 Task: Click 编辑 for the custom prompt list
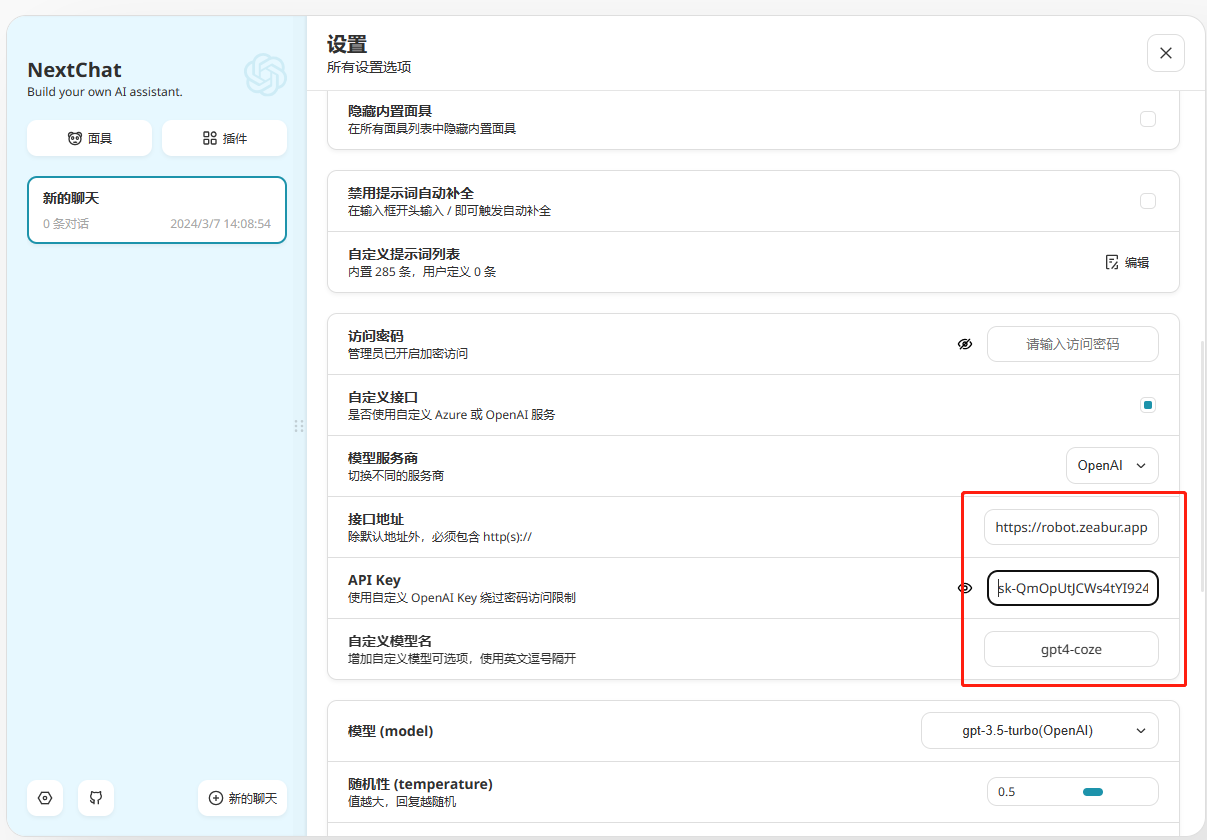tap(1127, 262)
